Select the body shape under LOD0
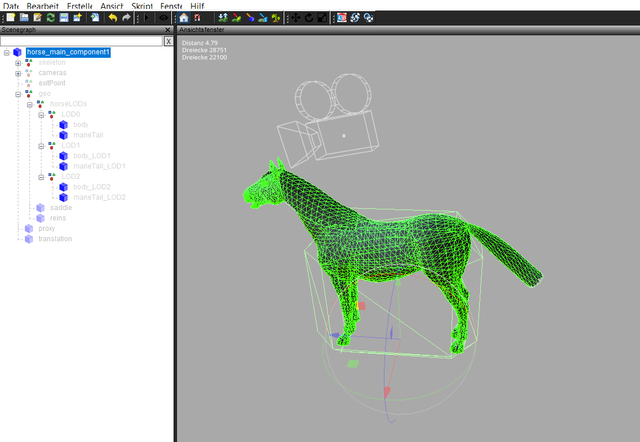Screen dimensions: 640x442 81,124
